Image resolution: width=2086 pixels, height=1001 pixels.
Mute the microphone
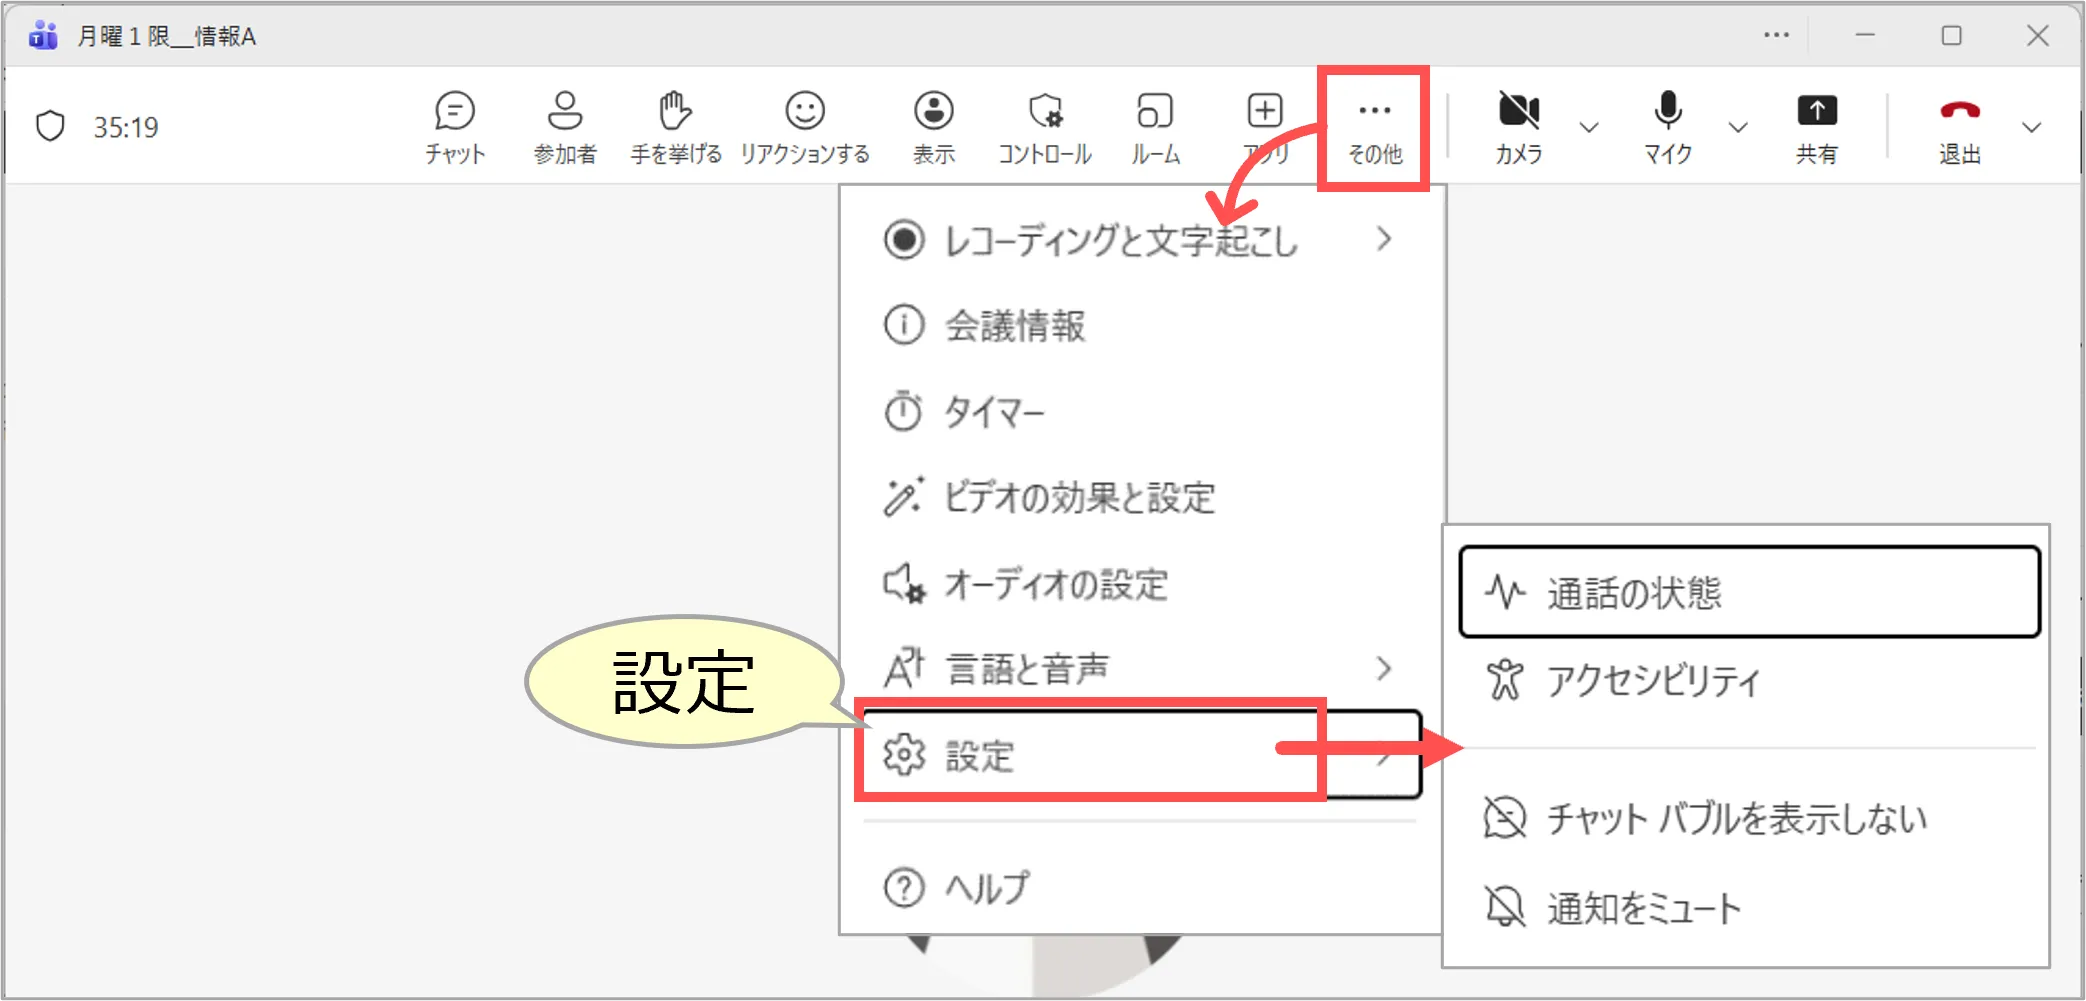pos(1667,112)
